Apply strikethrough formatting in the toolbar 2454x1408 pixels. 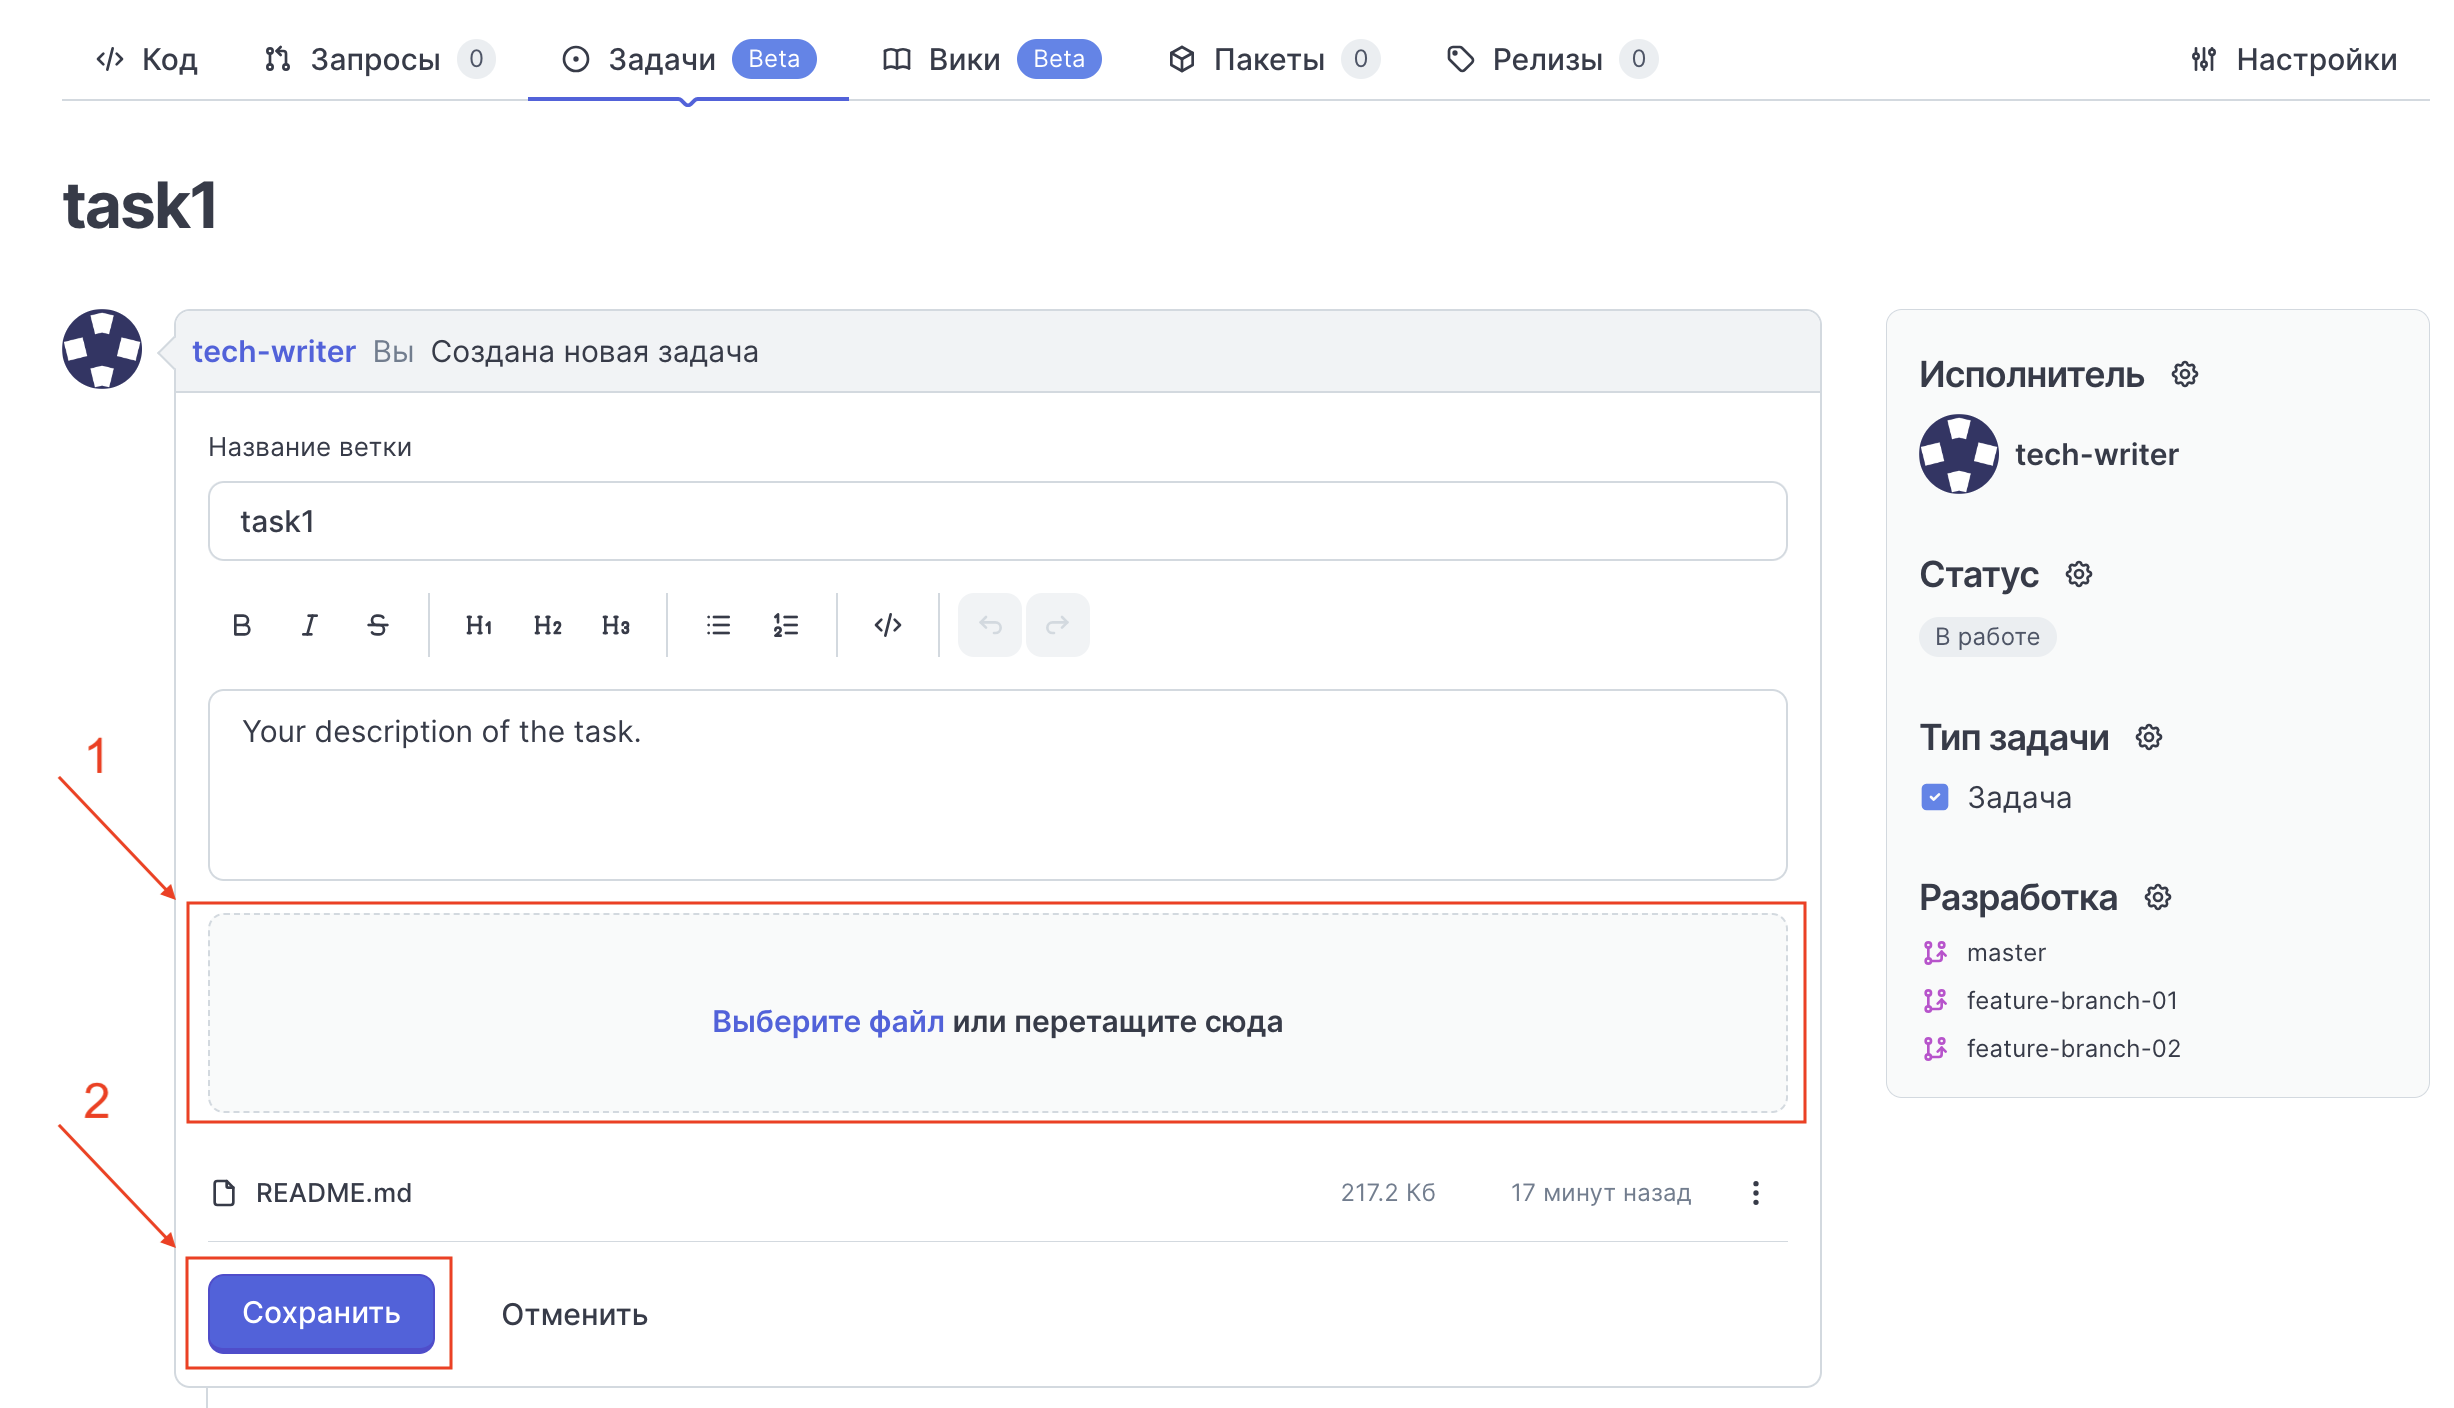click(377, 625)
